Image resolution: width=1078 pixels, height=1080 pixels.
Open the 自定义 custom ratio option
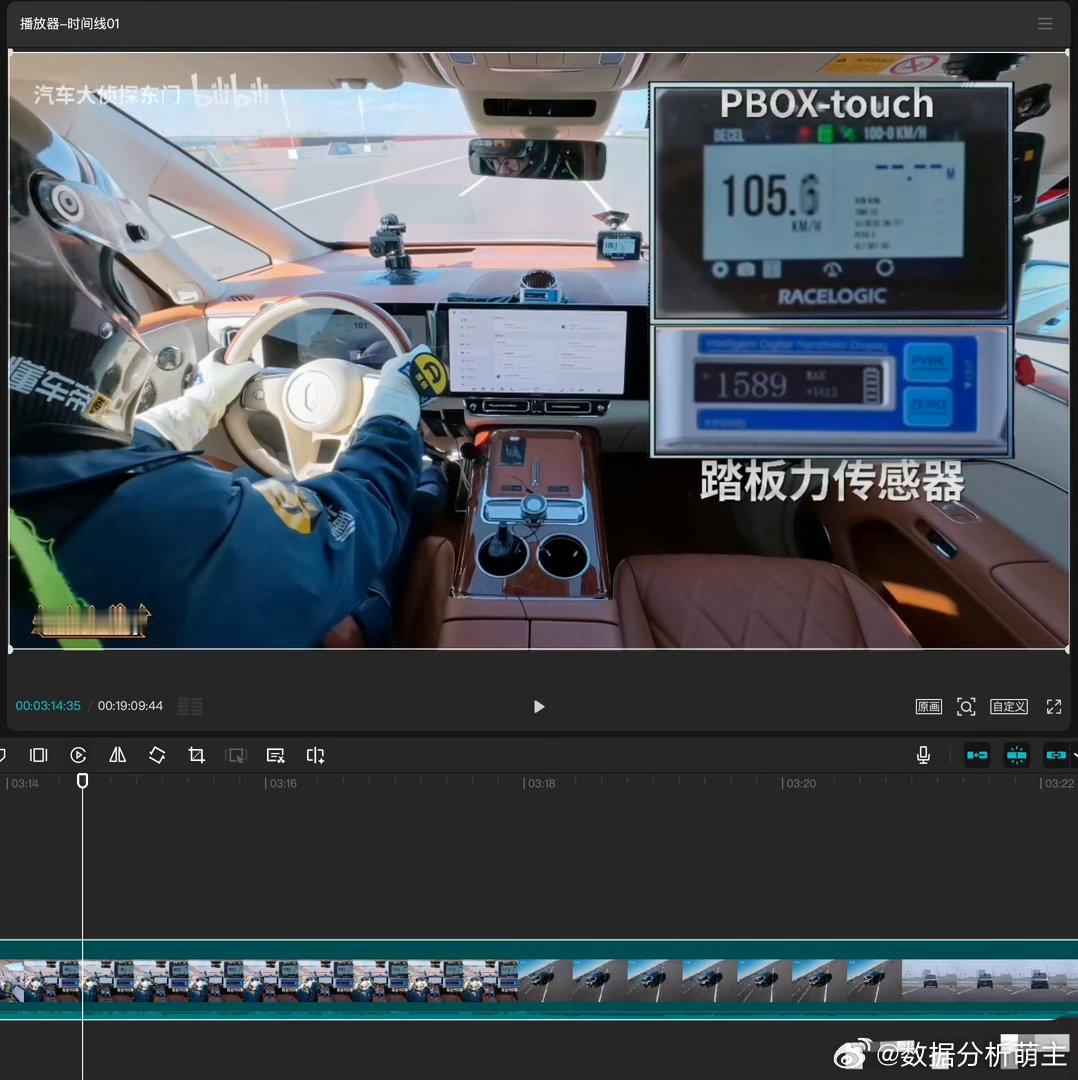[x=1008, y=707]
